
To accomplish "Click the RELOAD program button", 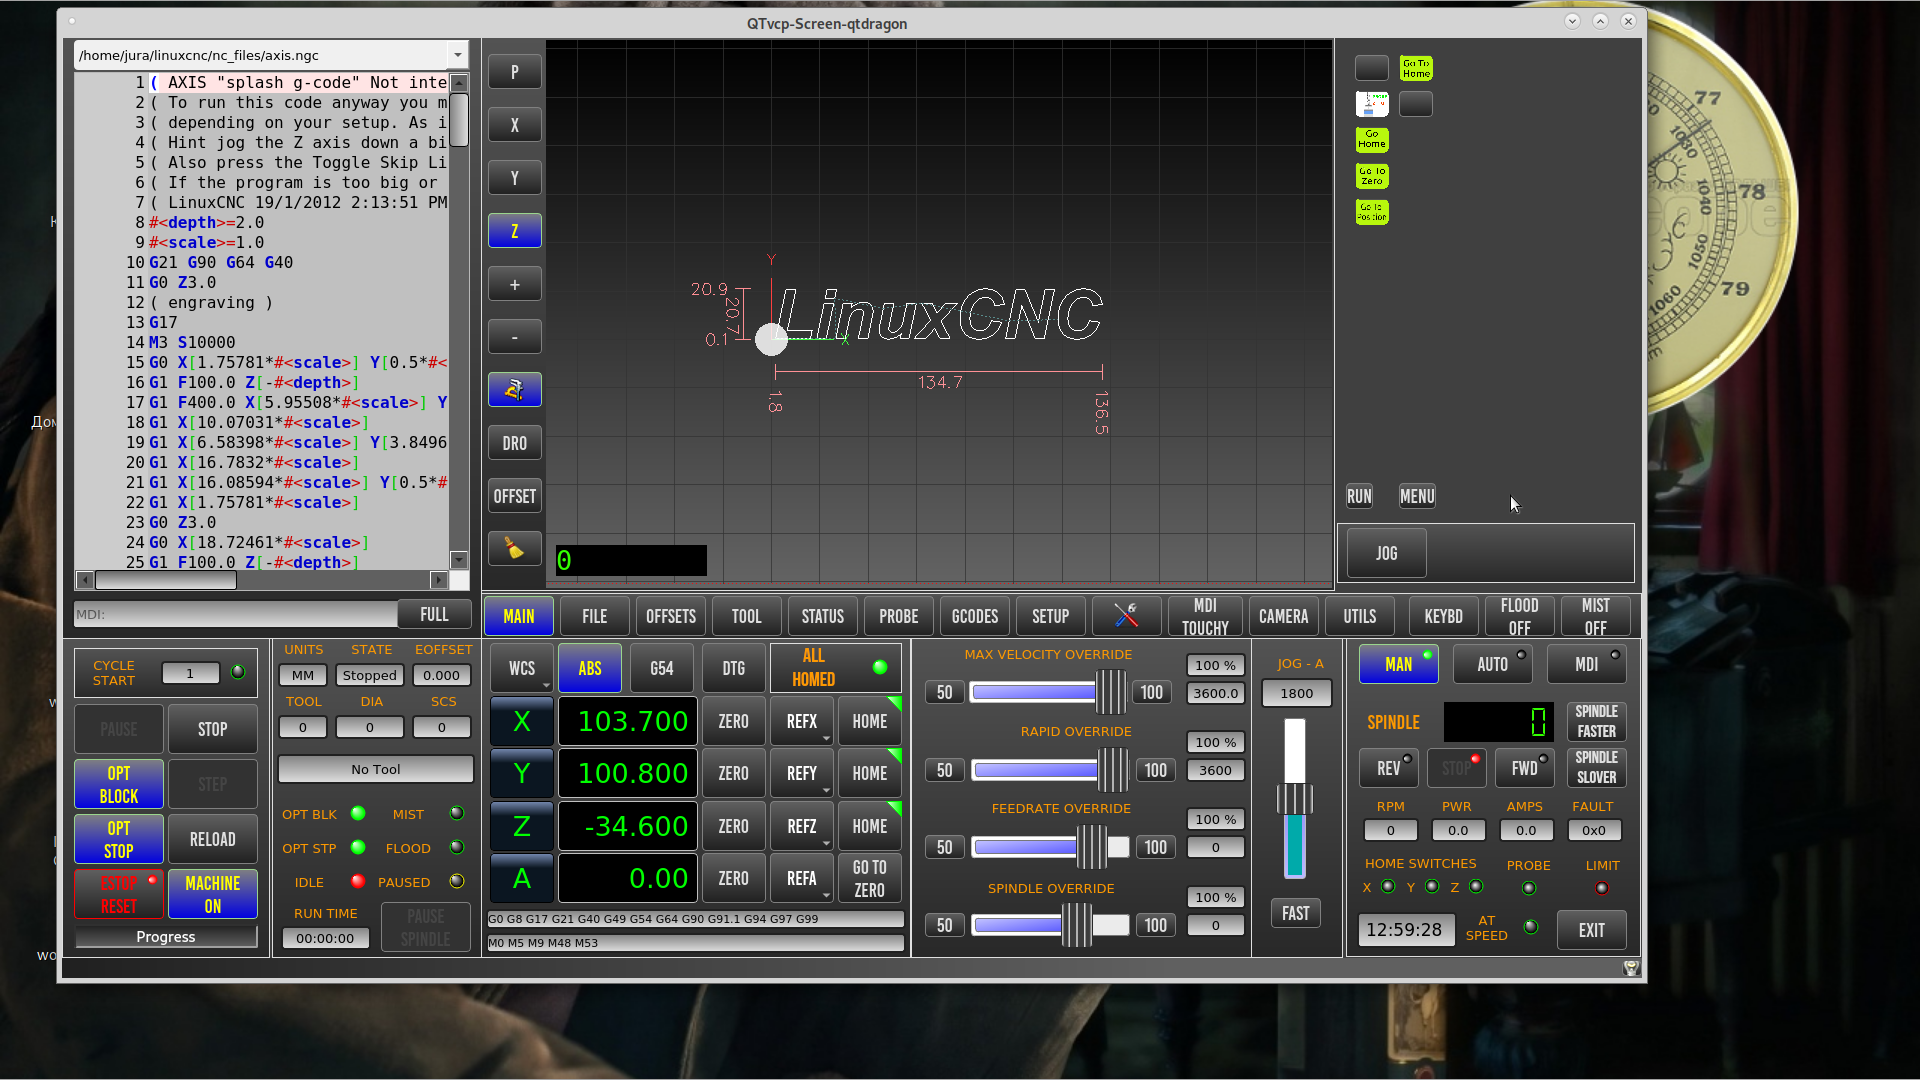I will pos(213,839).
